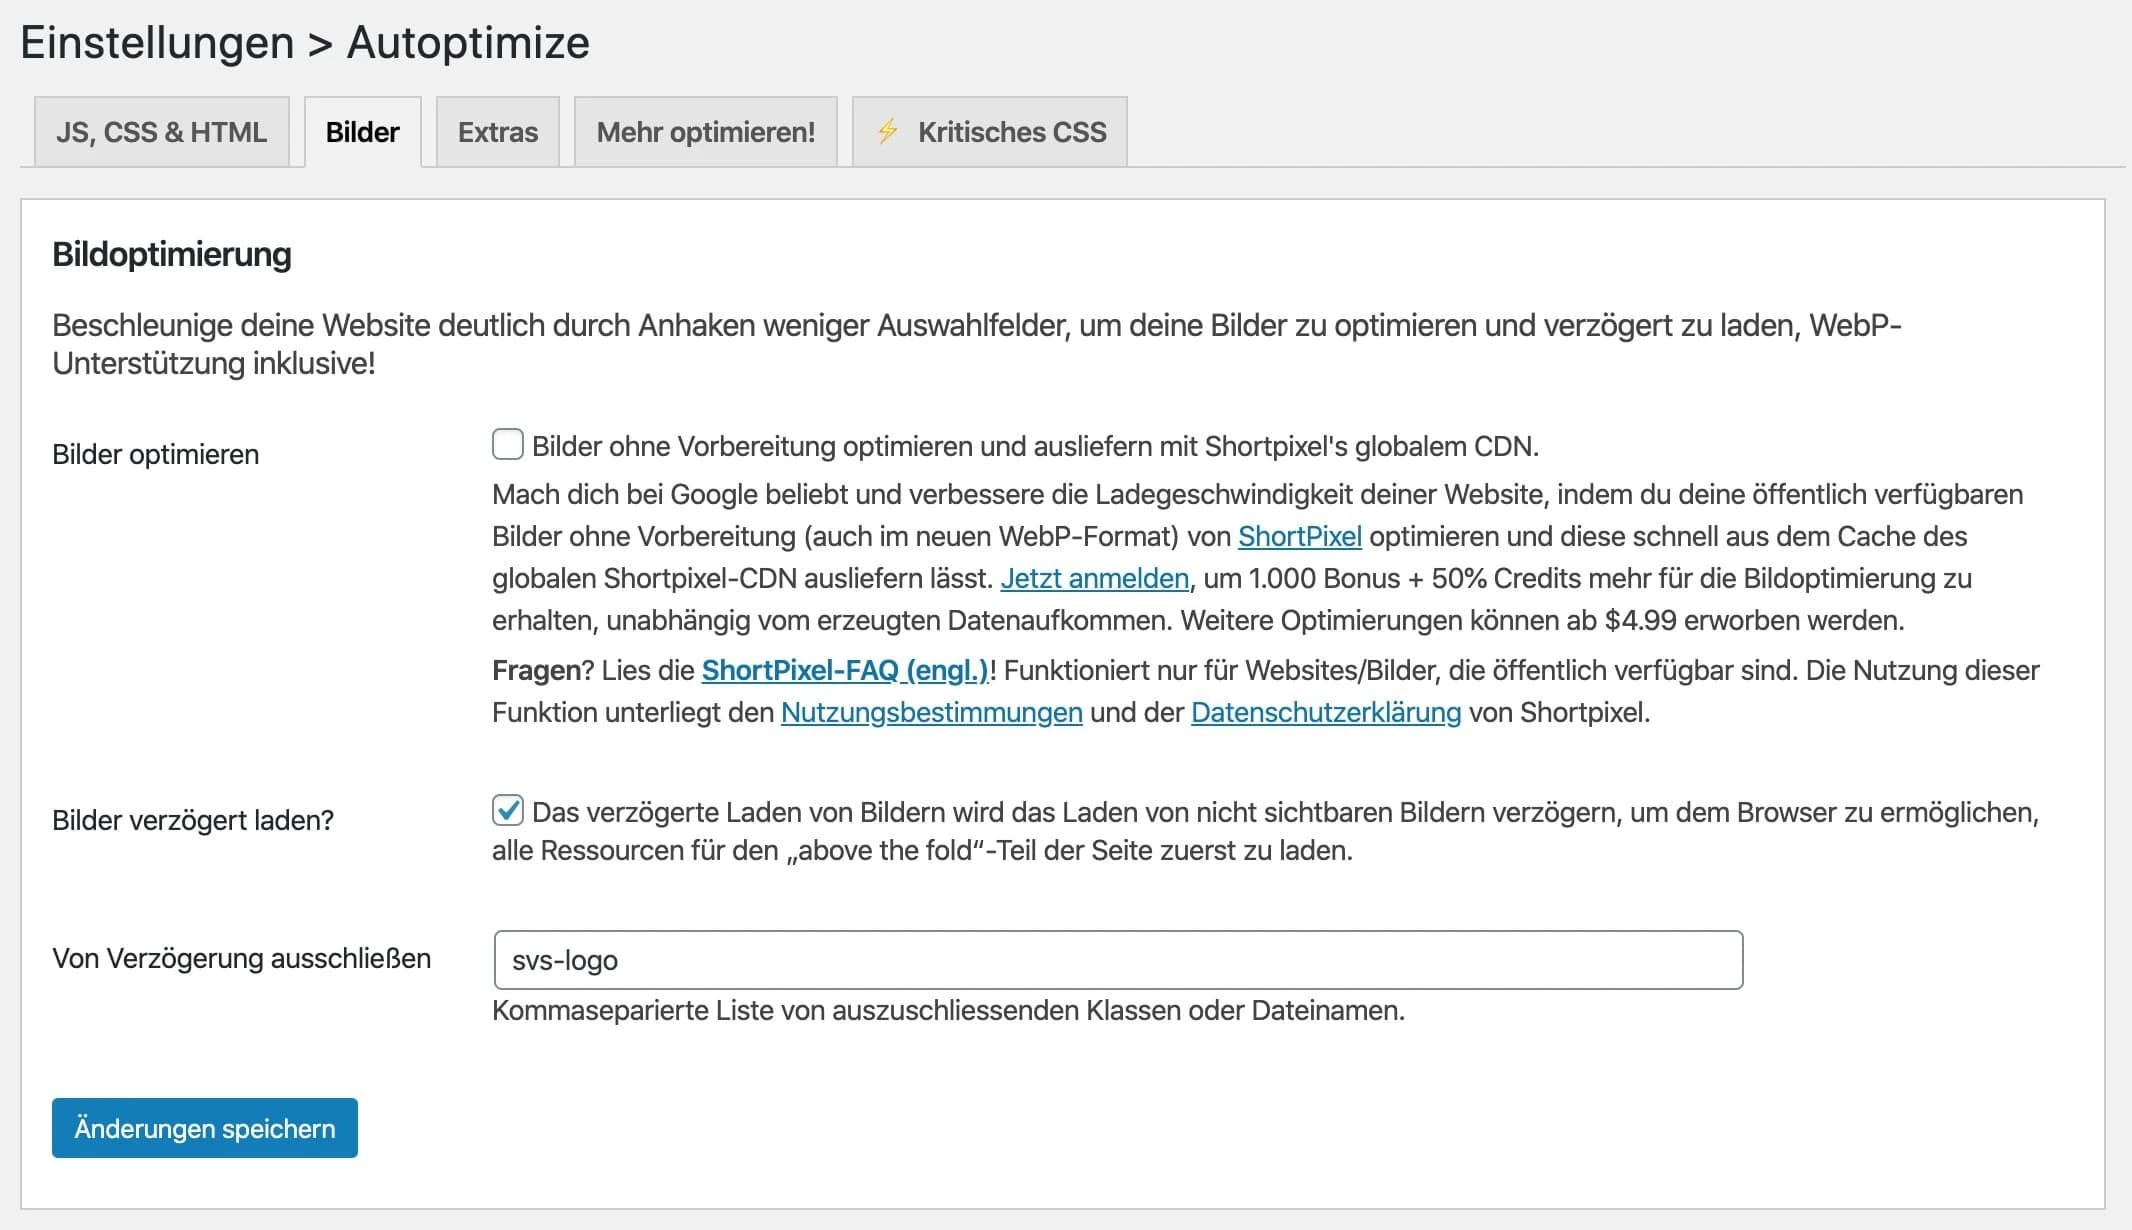
Task: Open the Kritisches CSS tab
Action: click(1010, 131)
